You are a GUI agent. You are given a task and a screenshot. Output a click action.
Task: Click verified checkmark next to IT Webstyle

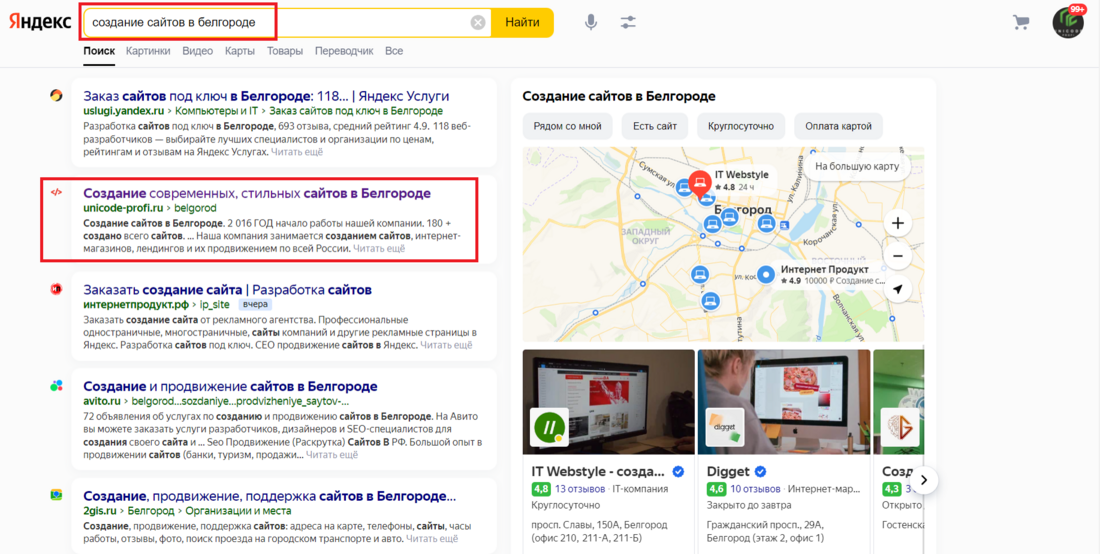(x=678, y=471)
